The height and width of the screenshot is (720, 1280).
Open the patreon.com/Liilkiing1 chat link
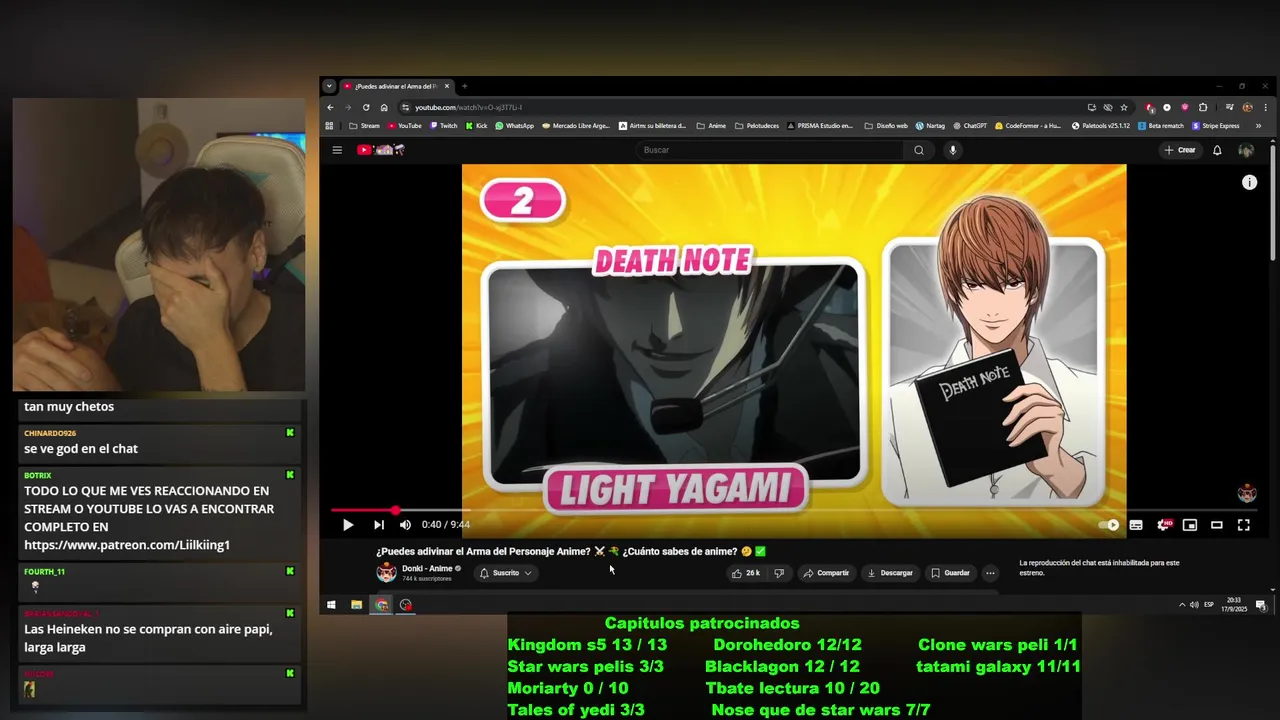coord(127,545)
